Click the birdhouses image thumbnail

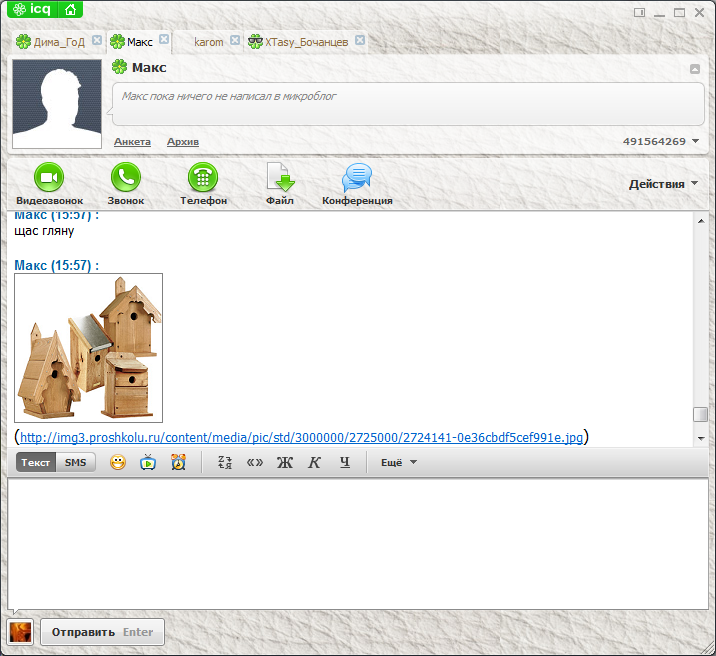tap(89, 348)
